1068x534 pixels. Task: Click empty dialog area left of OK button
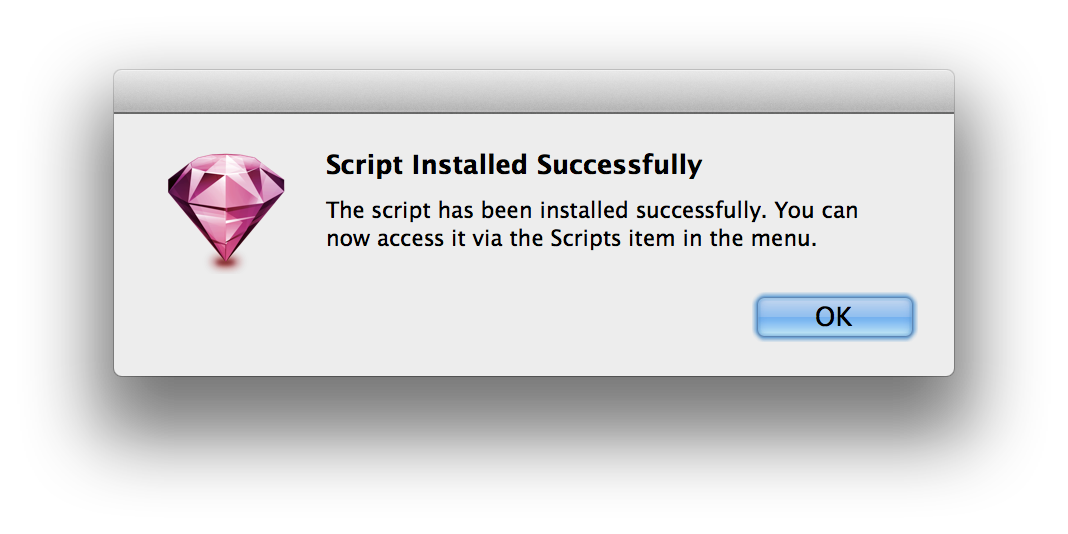(545, 317)
